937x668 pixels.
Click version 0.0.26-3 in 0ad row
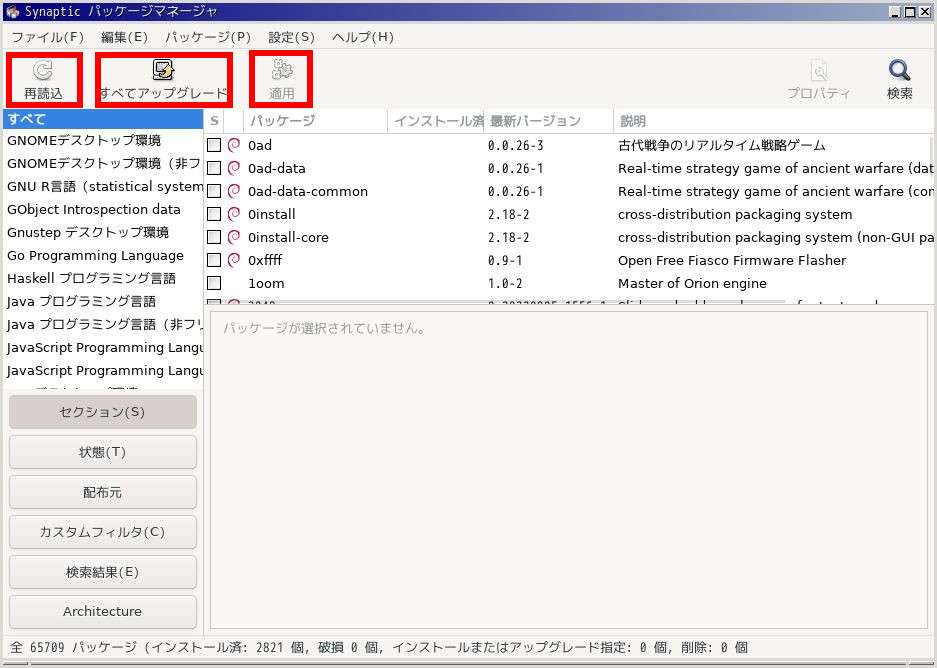(x=516, y=145)
